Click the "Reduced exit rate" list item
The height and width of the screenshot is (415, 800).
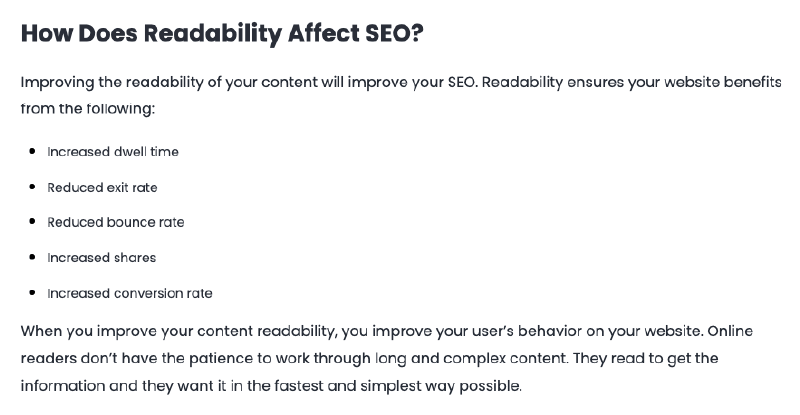pyautogui.click(x=102, y=187)
